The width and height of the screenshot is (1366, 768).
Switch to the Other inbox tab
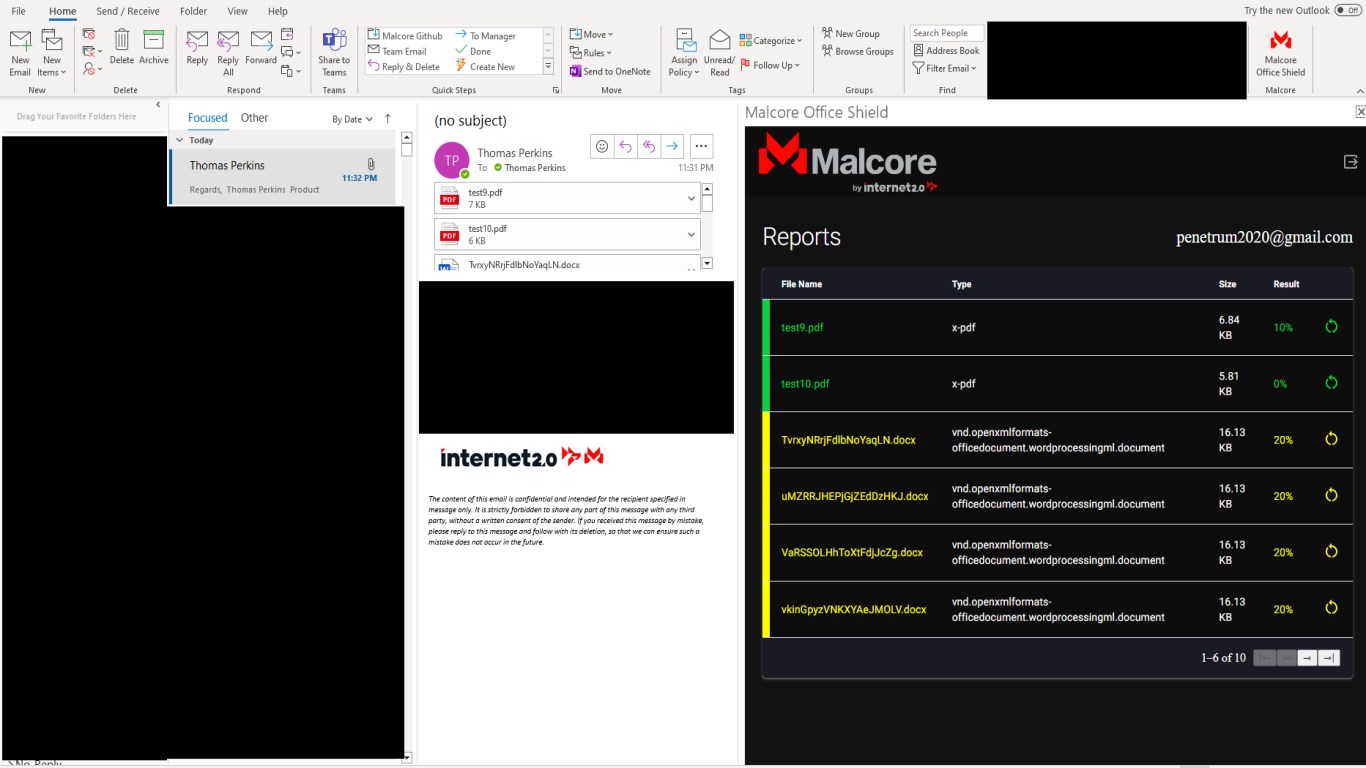tap(254, 118)
